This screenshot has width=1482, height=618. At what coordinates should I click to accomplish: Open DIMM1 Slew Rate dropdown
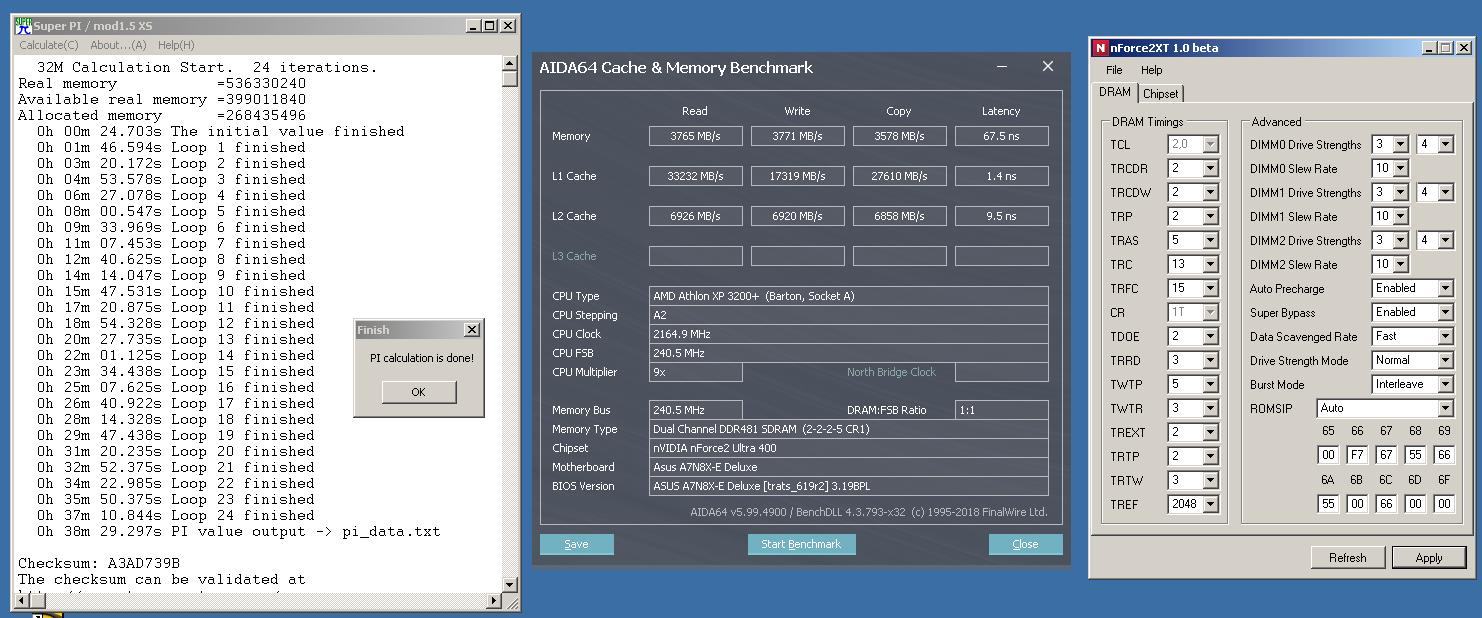[x=1399, y=216]
